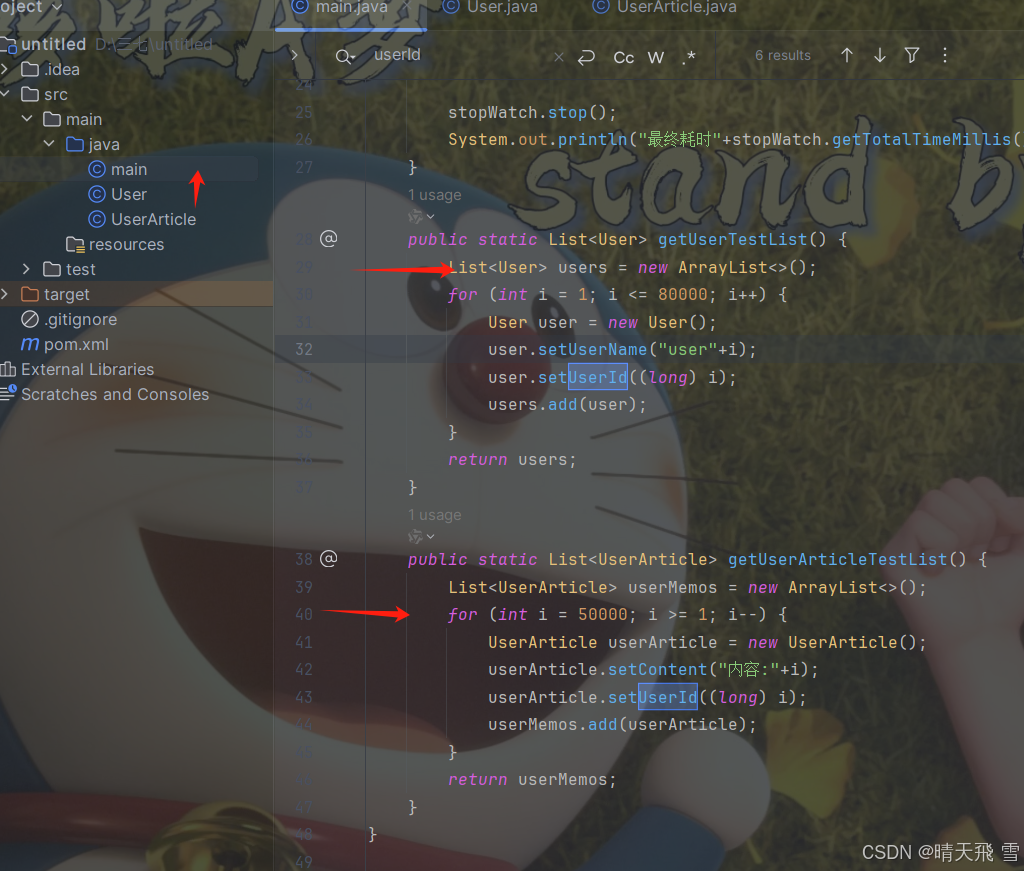Open the UserArticle class in tree

(x=153, y=219)
